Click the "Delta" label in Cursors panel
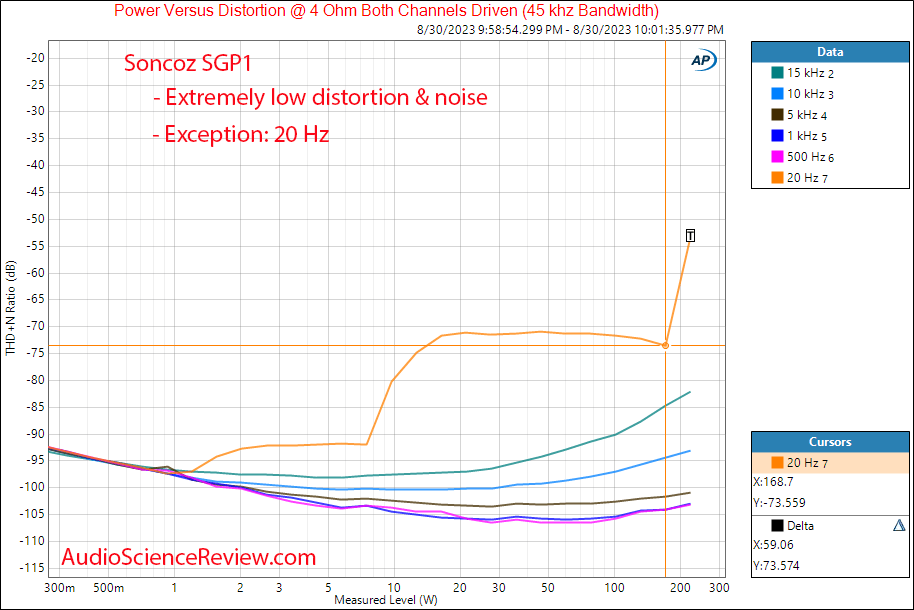 point(800,526)
